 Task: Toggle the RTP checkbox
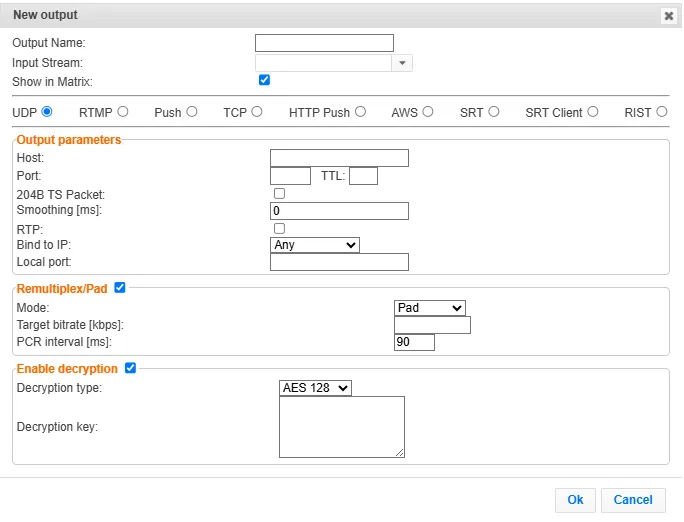279,228
